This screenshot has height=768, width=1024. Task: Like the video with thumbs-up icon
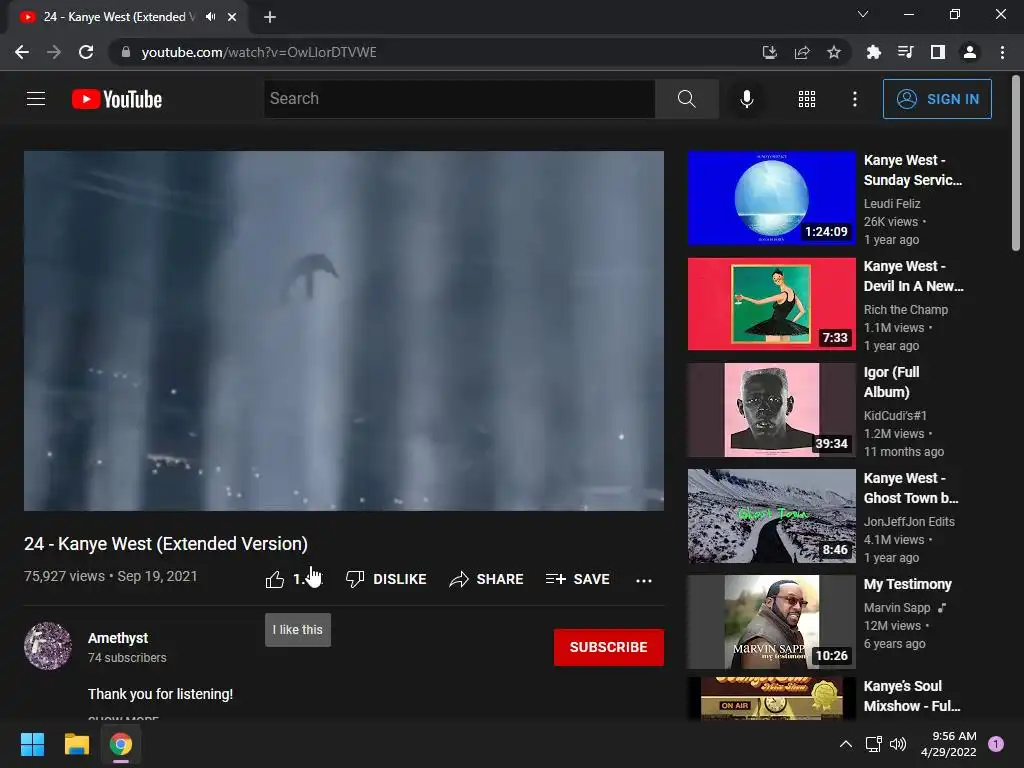tap(275, 579)
